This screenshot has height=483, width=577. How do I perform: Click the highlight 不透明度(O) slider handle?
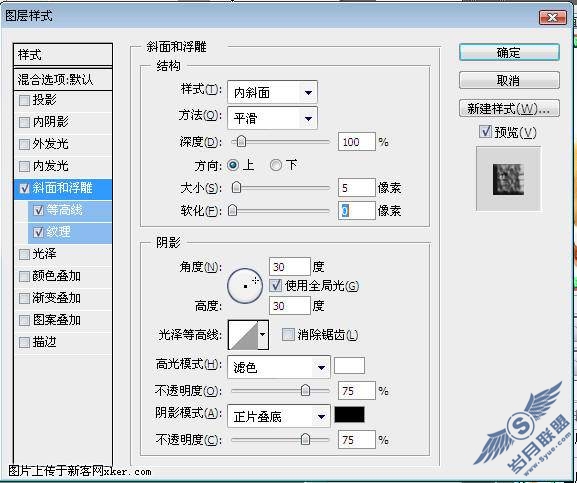305,390
